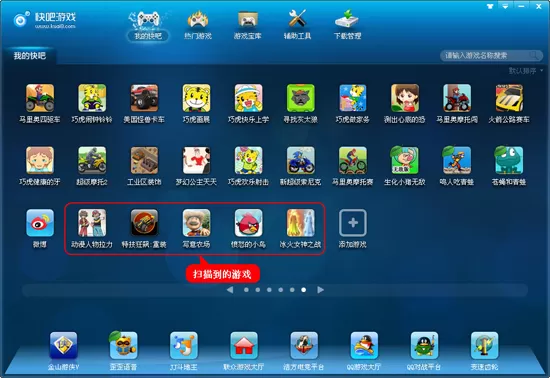The width and height of the screenshot is (550, 378).
Task: Open the 鸣人吃青蛙 Naruto game
Action: (457, 161)
